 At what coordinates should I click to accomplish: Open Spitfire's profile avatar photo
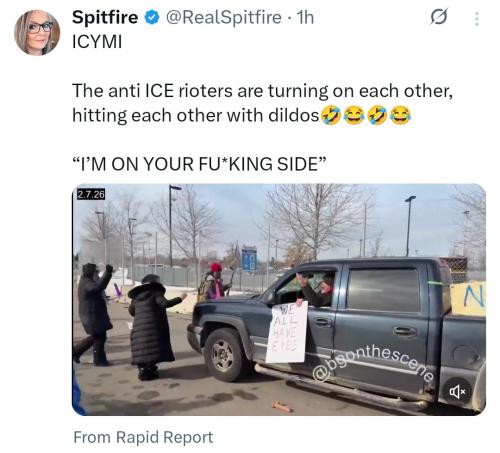click(37, 32)
